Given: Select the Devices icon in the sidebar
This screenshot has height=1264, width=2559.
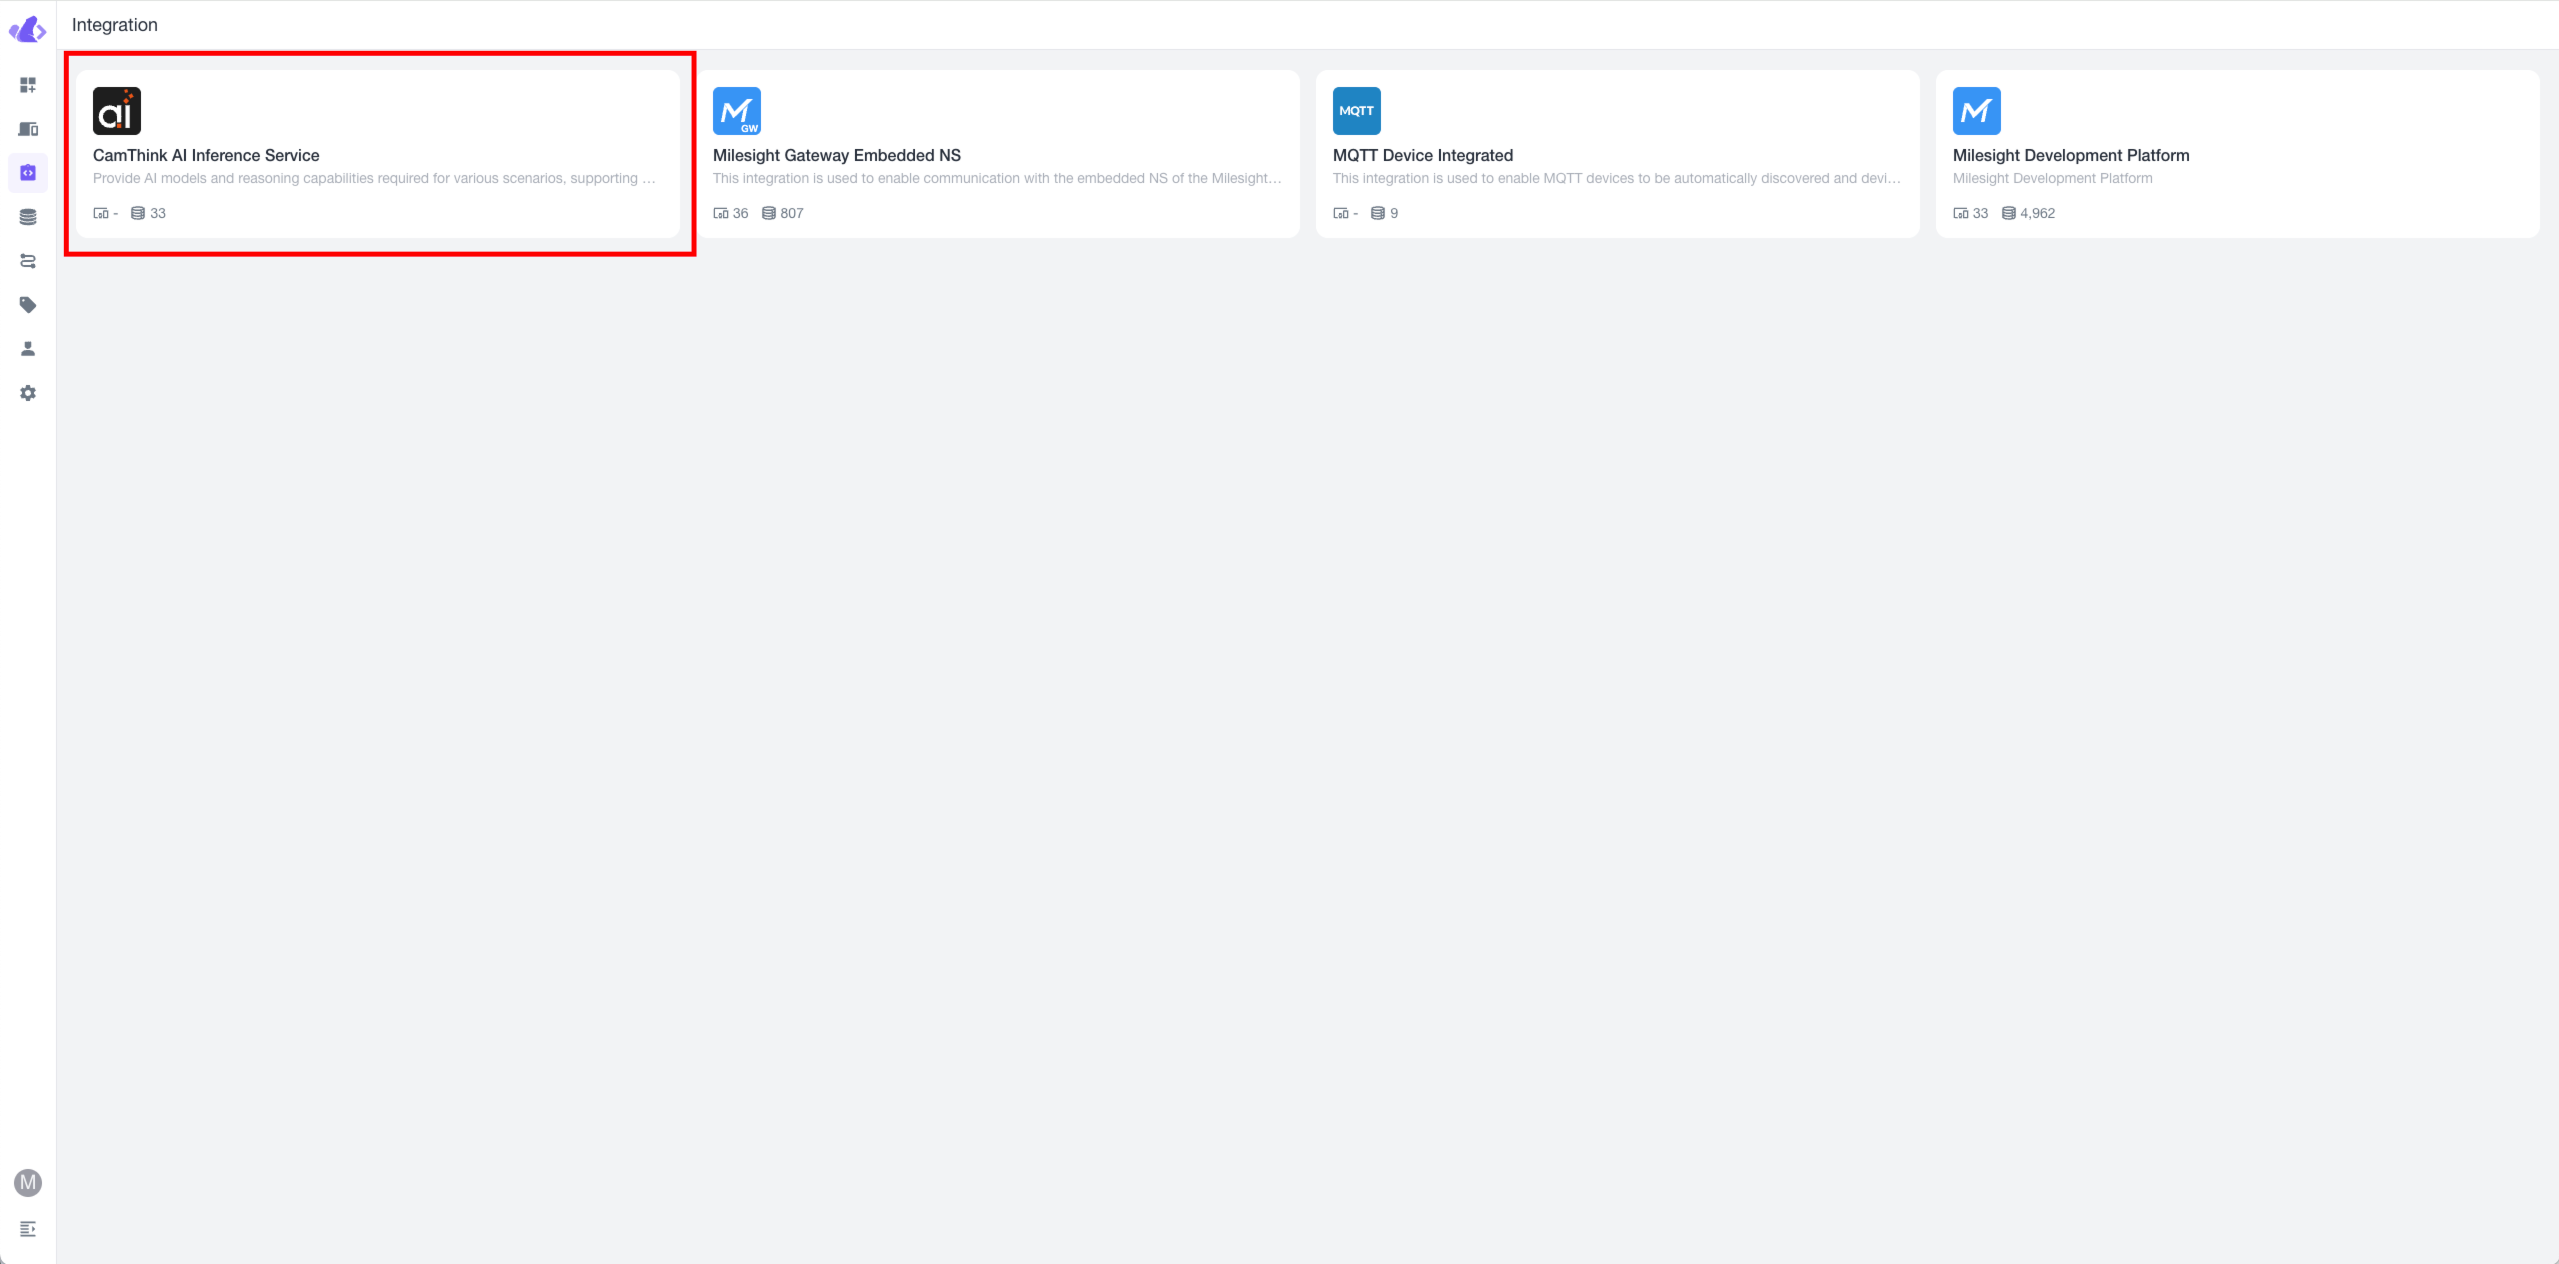Looking at the screenshot, I should pos(28,129).
